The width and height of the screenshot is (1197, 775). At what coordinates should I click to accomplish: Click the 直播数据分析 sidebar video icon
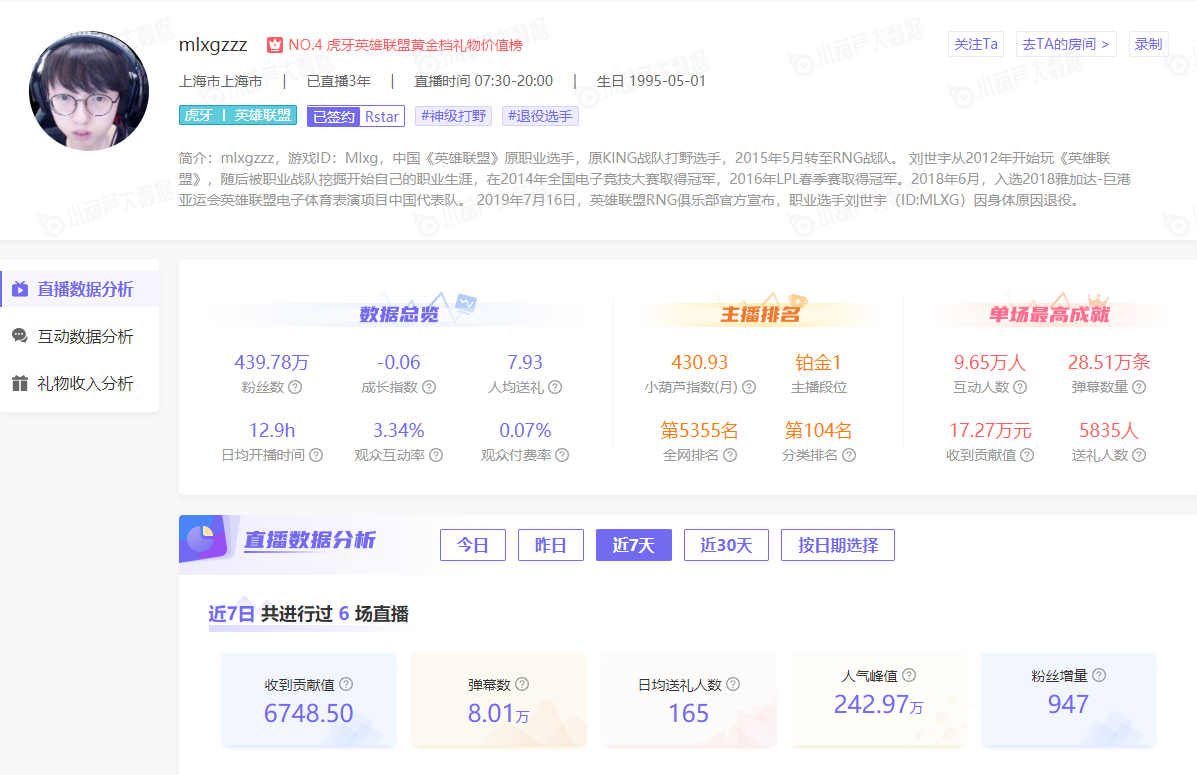20,289
